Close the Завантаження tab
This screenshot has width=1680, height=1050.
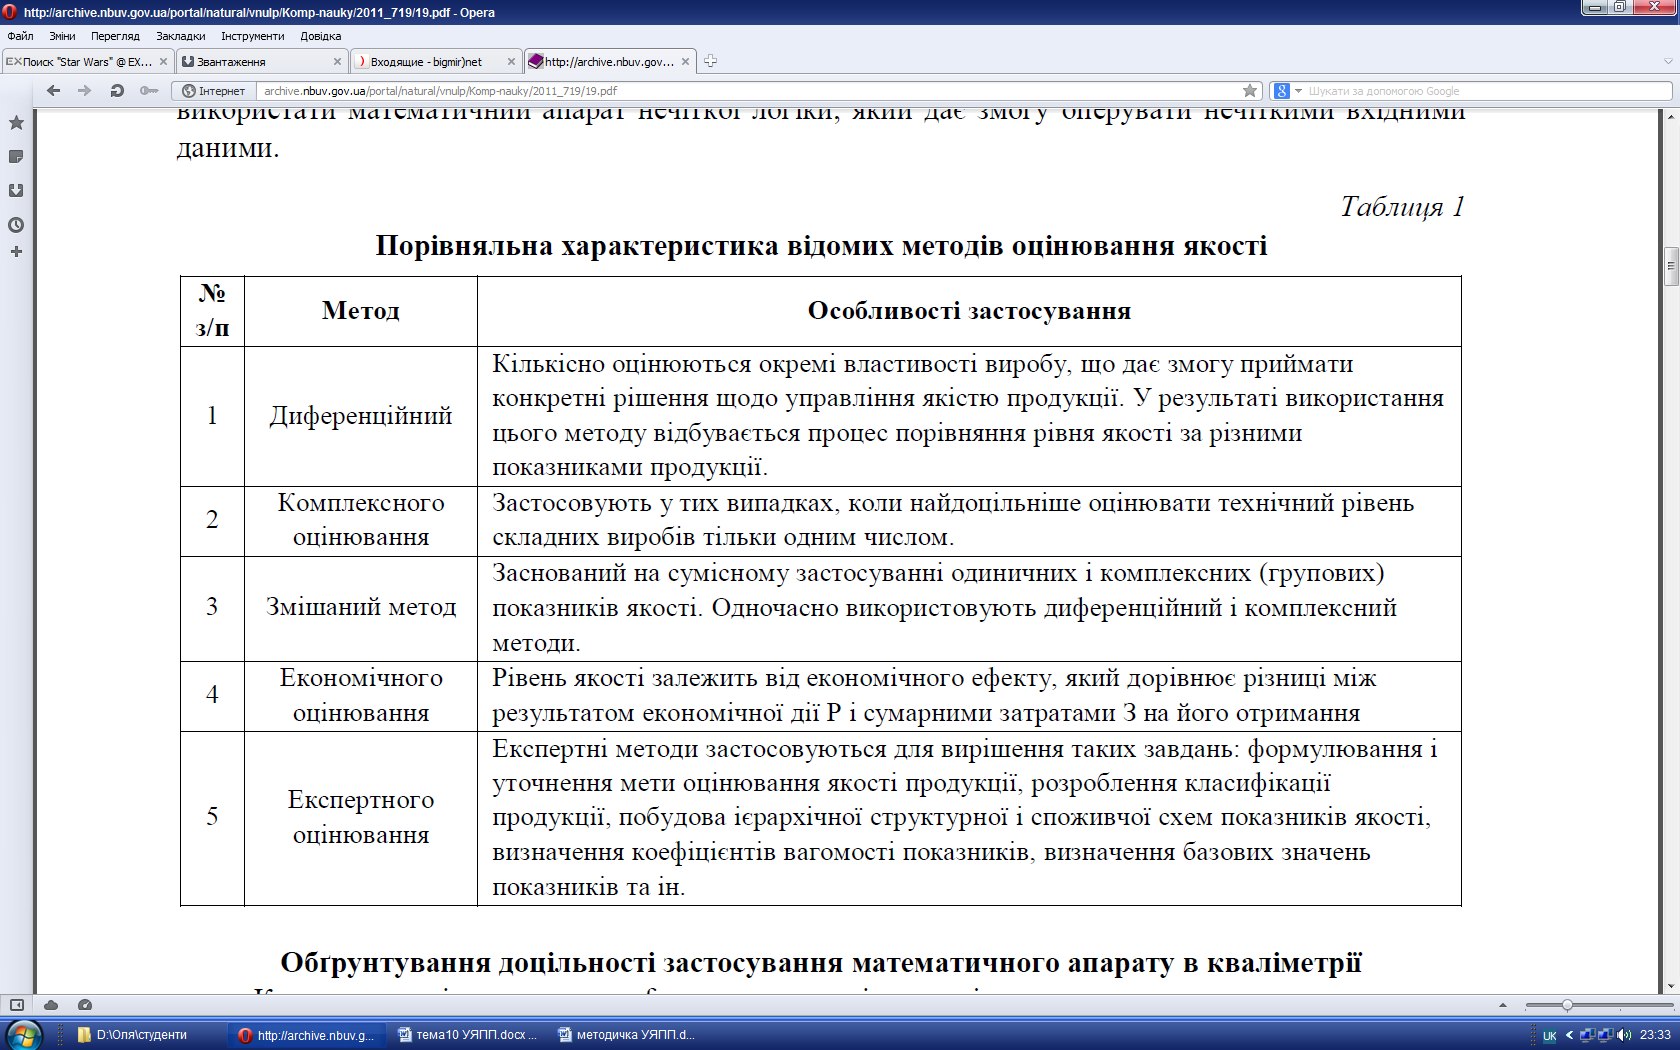(x=337, y=61)
